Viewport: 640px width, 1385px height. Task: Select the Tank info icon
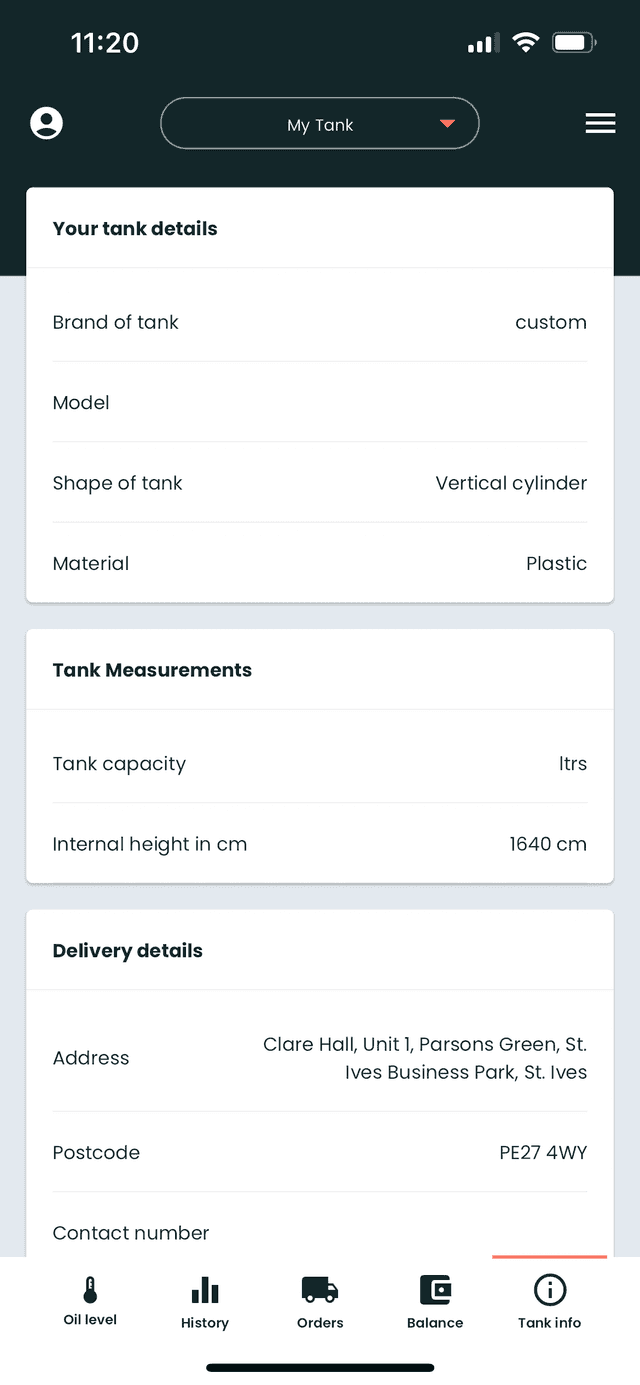click(549, 1290)
